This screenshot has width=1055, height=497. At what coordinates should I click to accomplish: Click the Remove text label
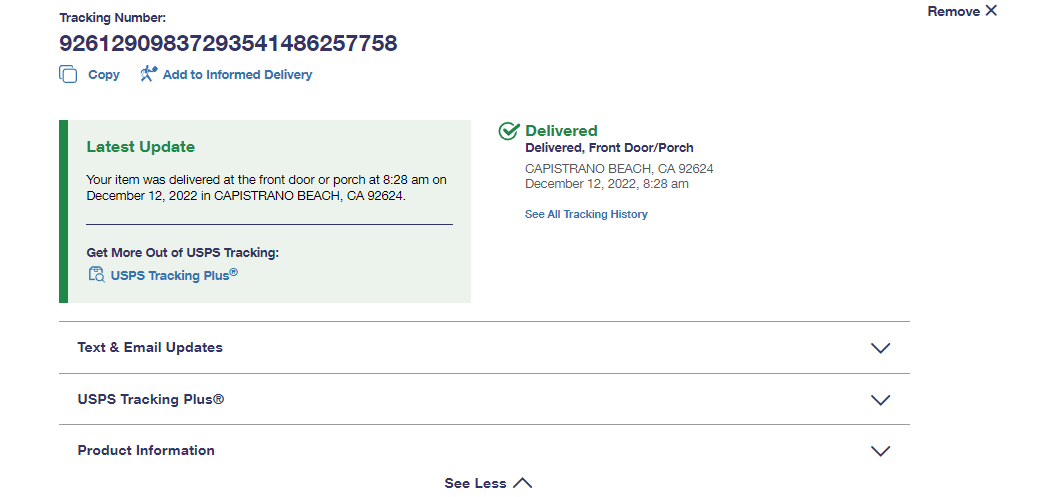(953, 12)
